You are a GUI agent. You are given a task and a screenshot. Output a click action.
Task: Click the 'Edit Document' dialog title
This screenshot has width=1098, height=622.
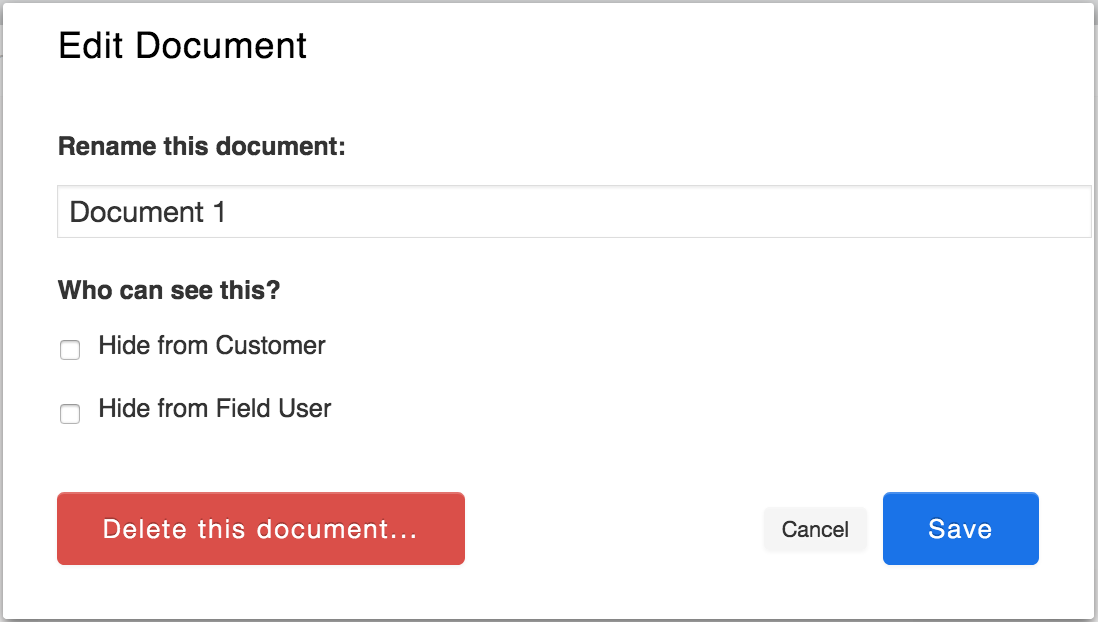(x=182, y=46)
